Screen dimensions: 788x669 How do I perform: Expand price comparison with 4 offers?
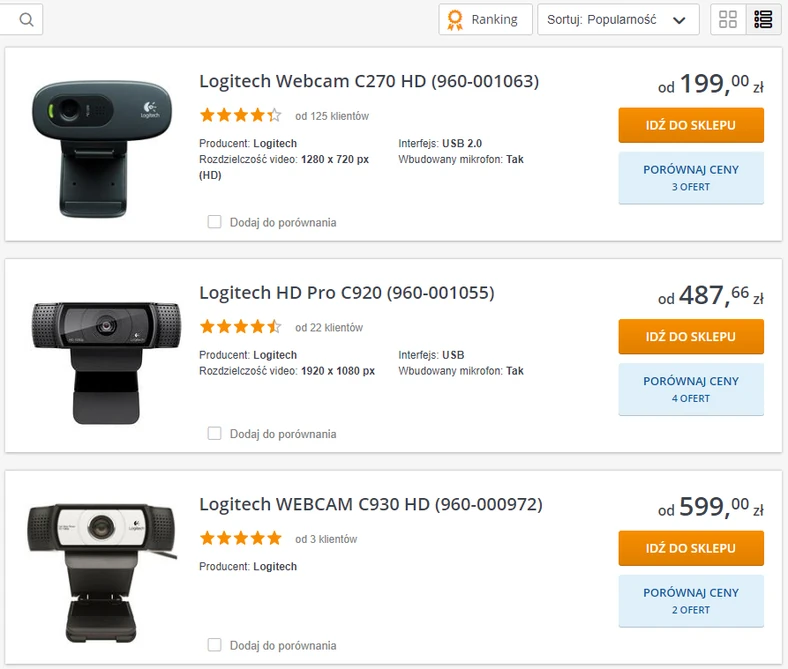[x=691, y=389]
